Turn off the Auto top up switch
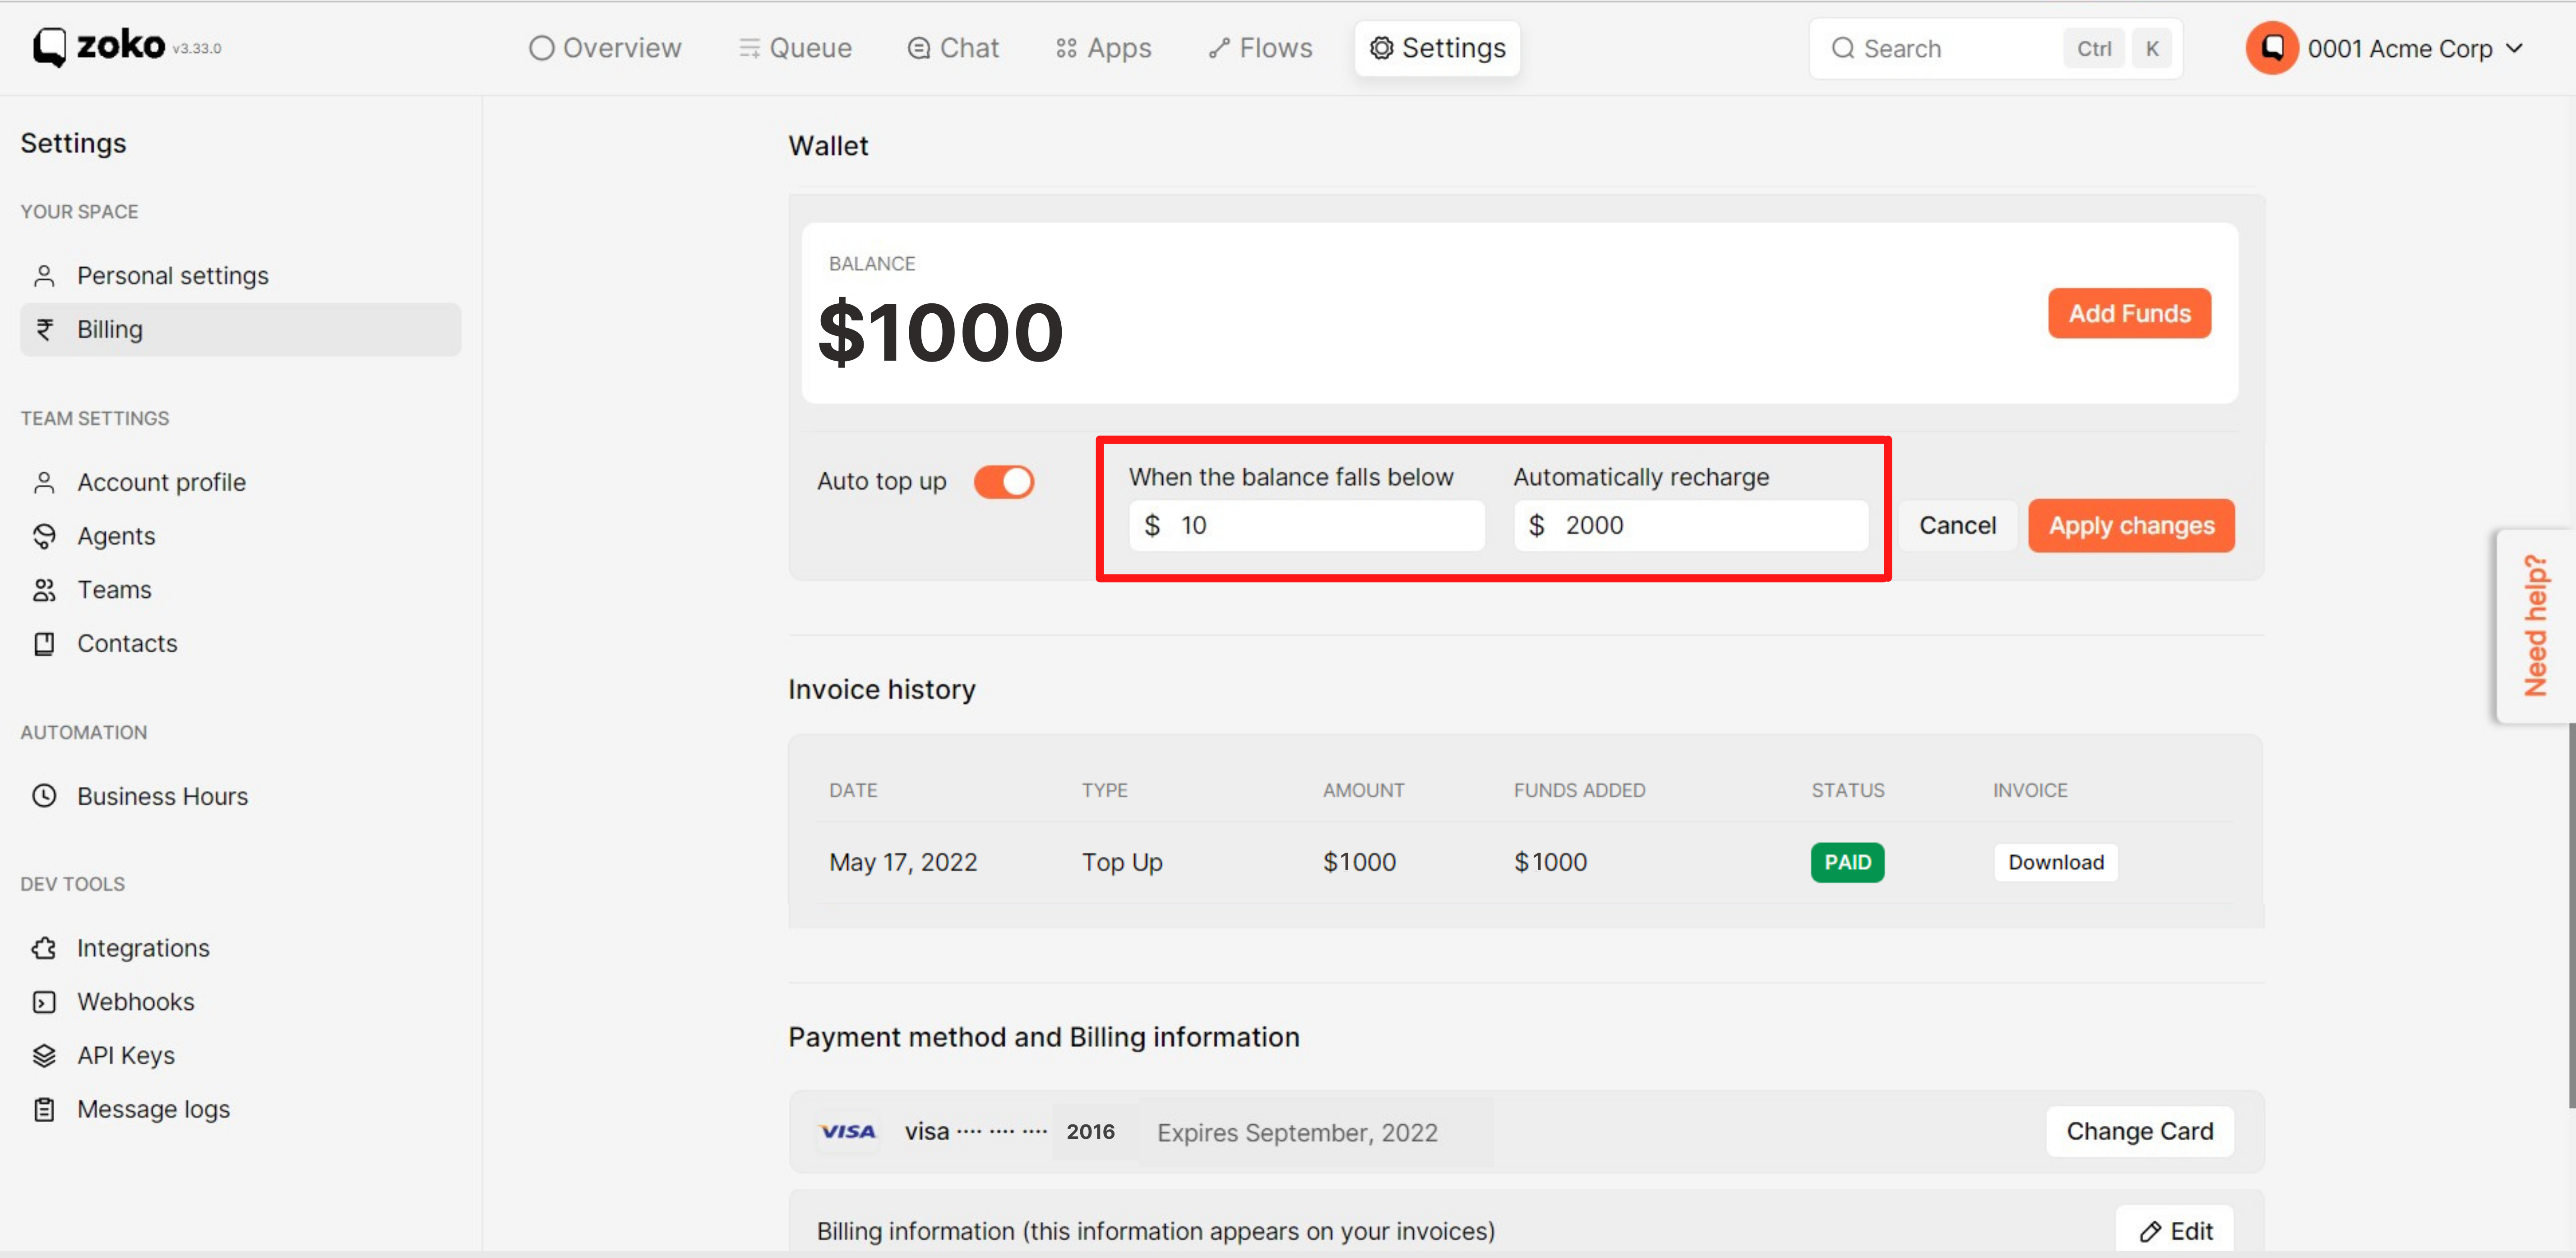 click(1004, 482)
